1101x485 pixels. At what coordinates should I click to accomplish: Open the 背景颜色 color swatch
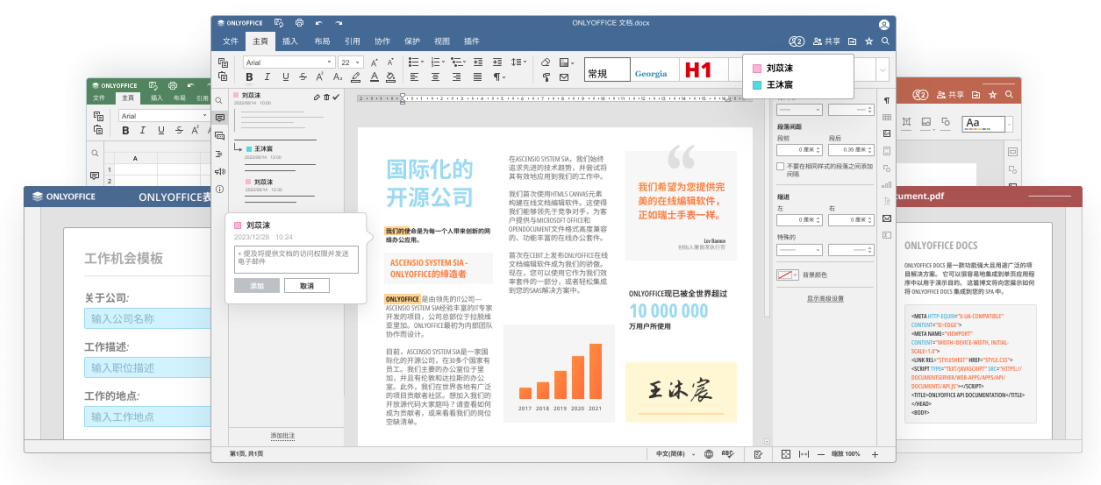[787, 274]
